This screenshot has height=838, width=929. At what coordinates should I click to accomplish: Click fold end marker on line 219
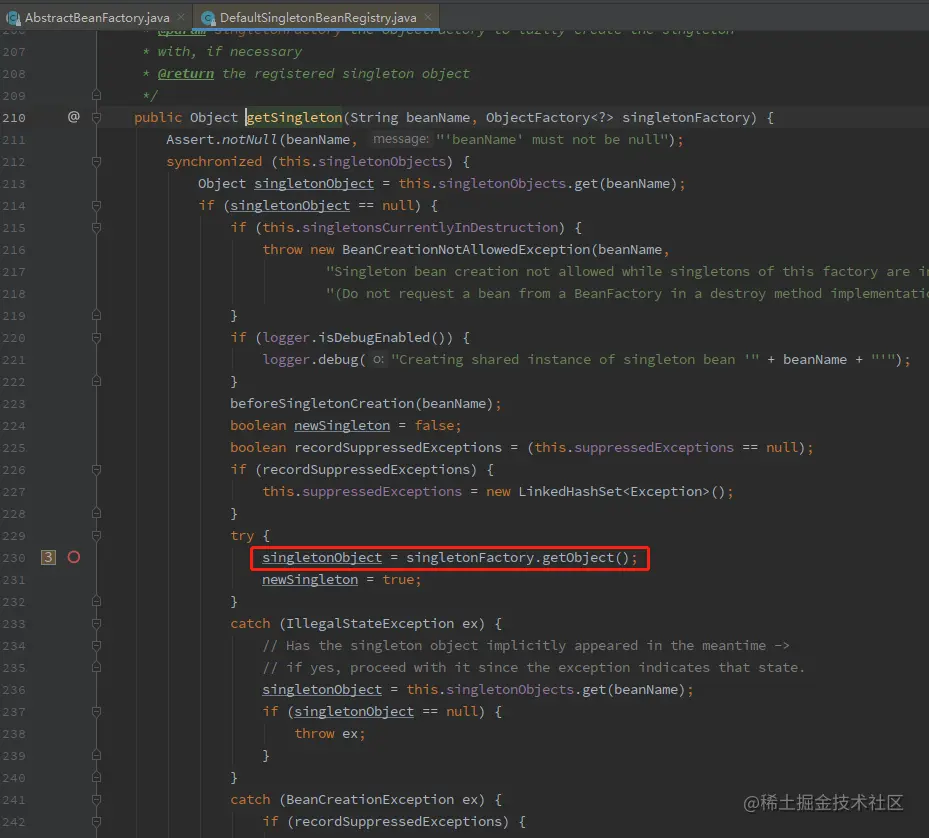click(x=97, y=315)
